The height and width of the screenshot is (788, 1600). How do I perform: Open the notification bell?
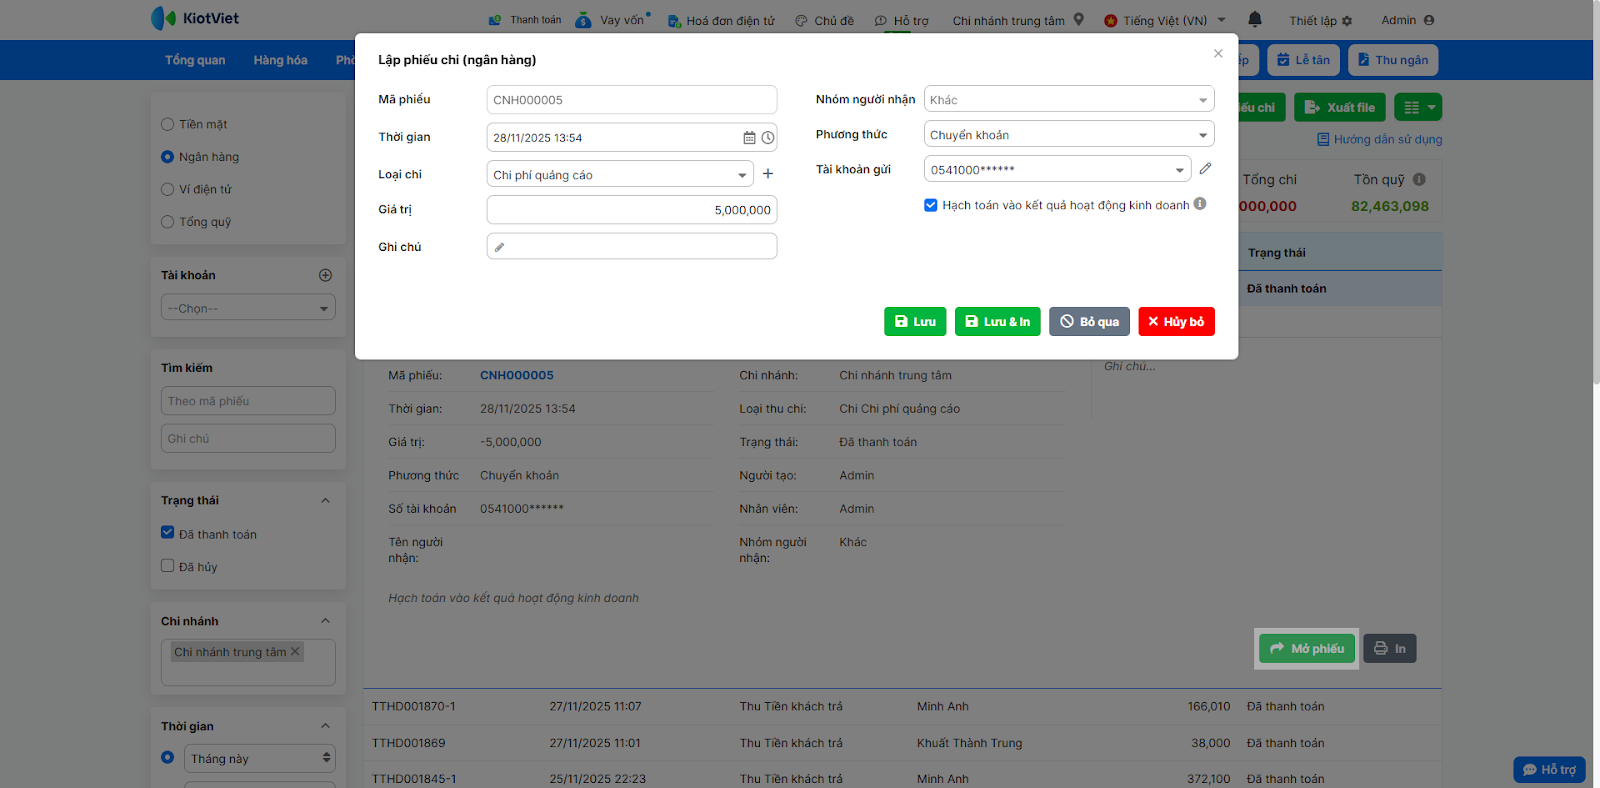(1255, 20)
